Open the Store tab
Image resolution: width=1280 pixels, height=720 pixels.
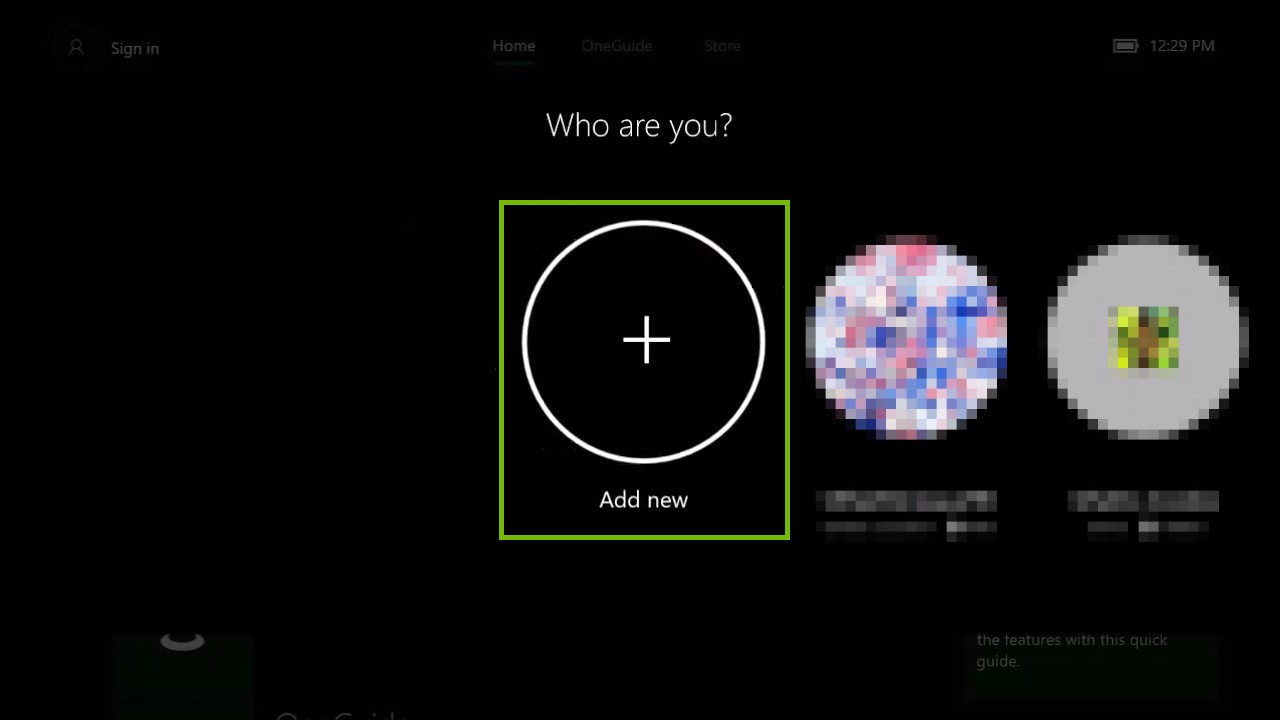coord(722,45)
